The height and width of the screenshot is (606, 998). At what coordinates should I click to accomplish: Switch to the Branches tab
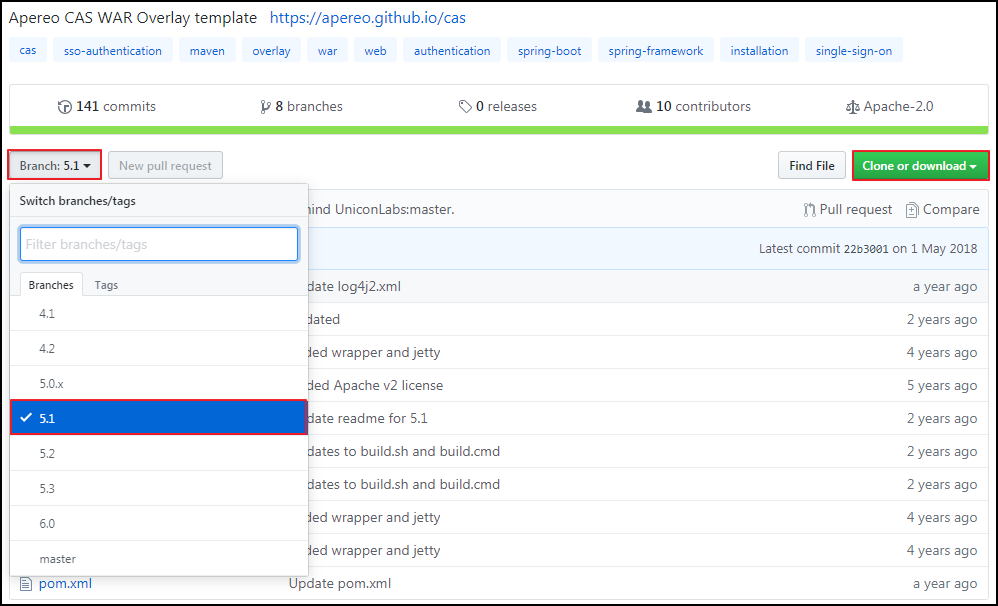click(51, 285)
